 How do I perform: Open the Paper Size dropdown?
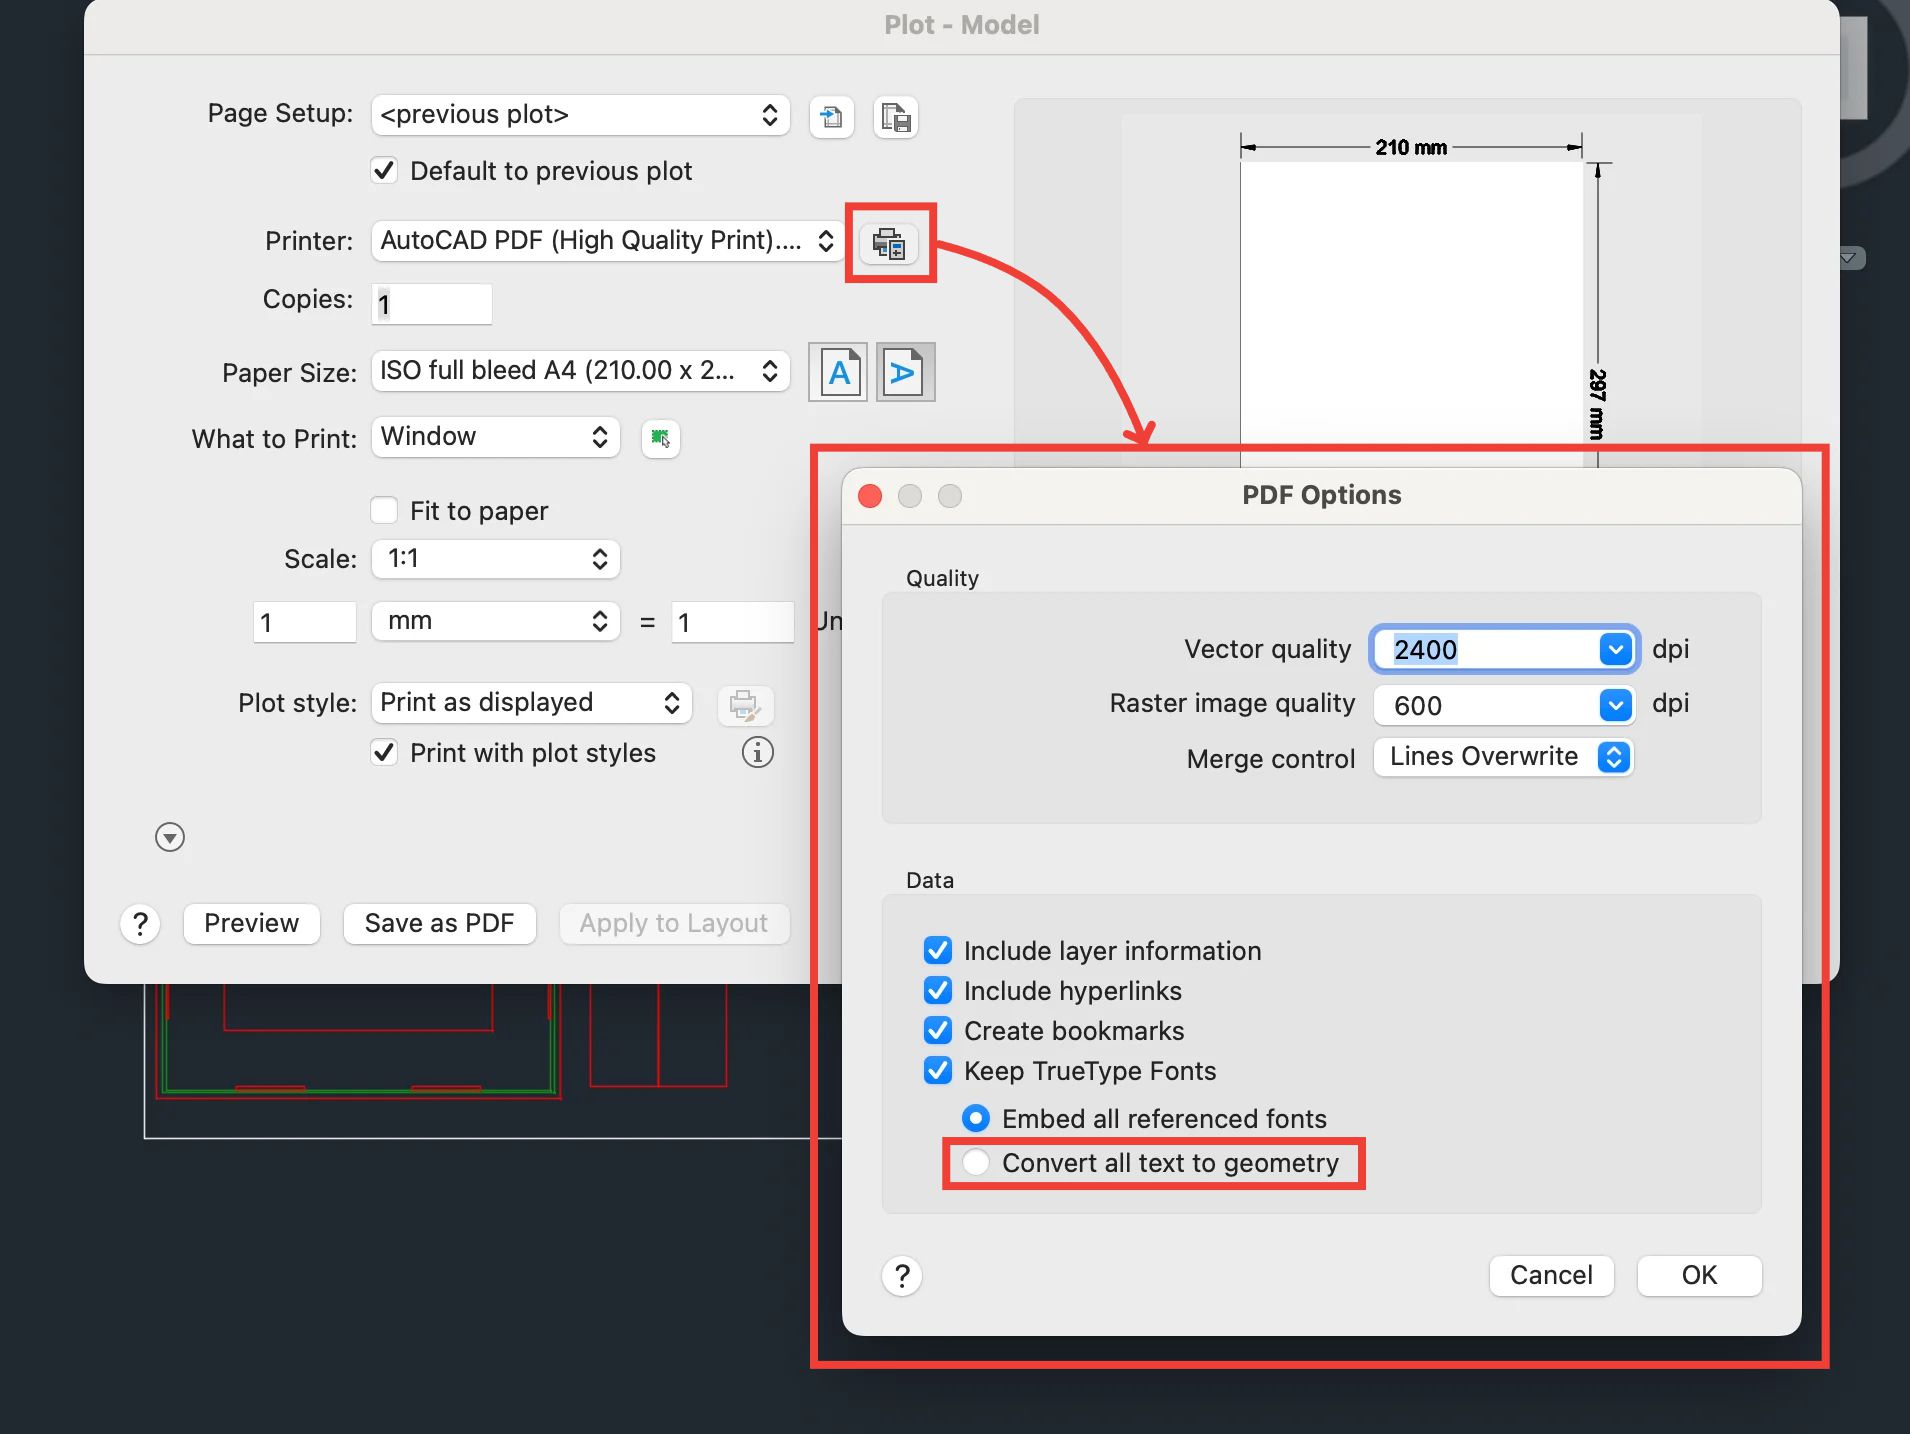pyautogui.click(x=580, y=371)
